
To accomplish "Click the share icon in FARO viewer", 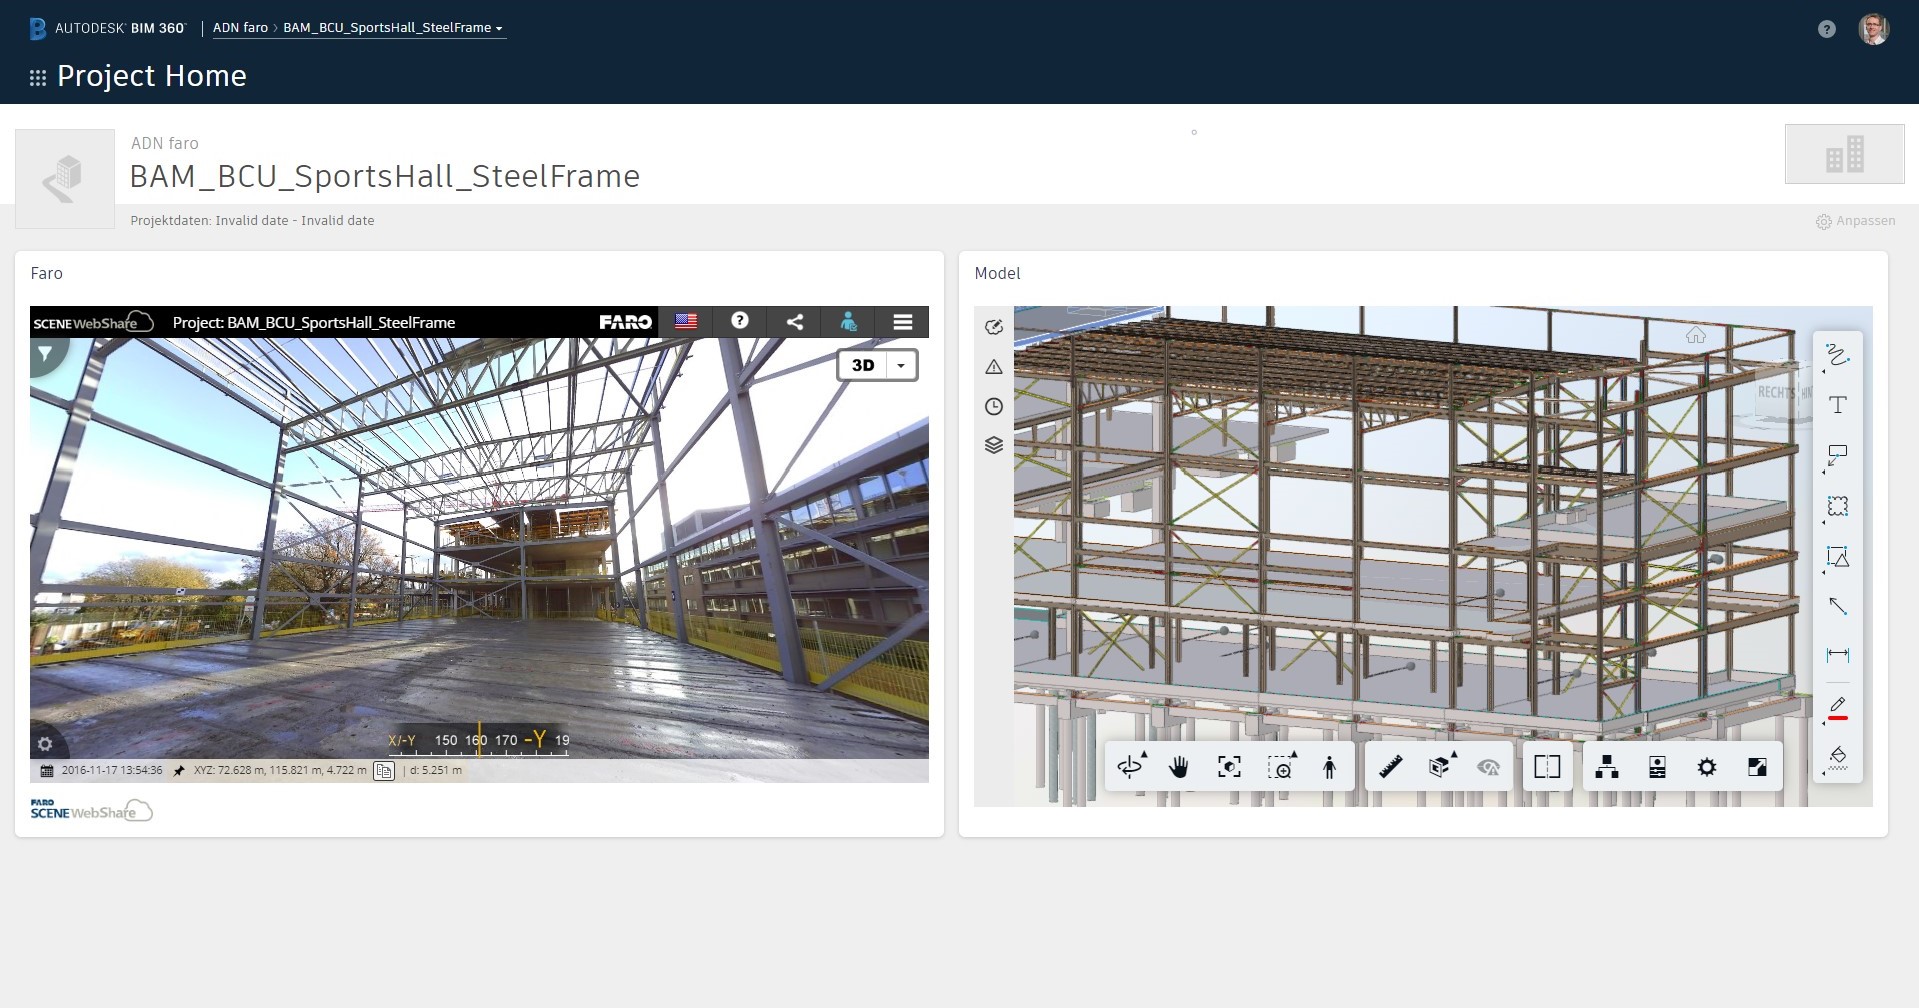I will [795, 322].
